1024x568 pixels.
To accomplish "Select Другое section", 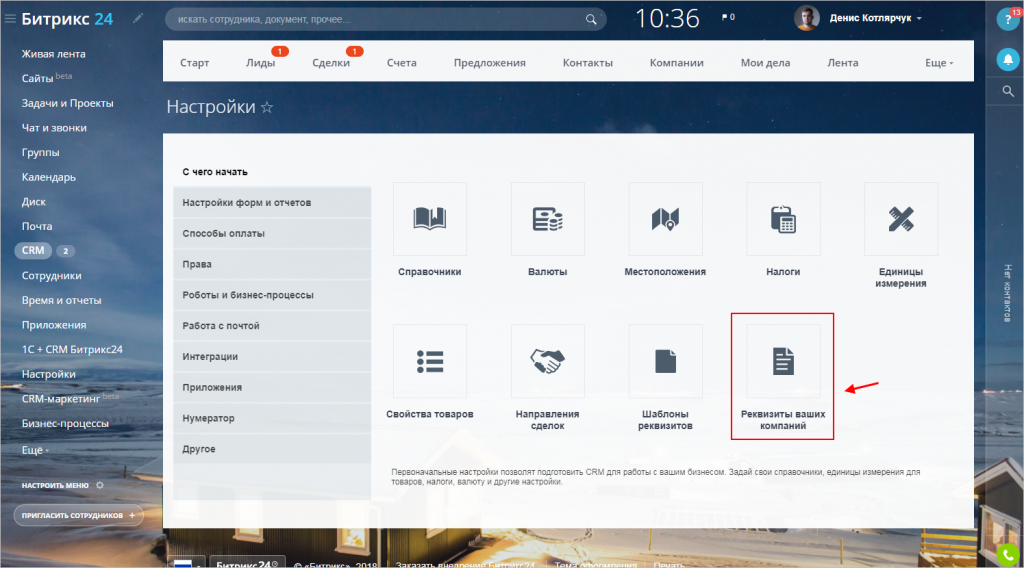I will [272, 449].
